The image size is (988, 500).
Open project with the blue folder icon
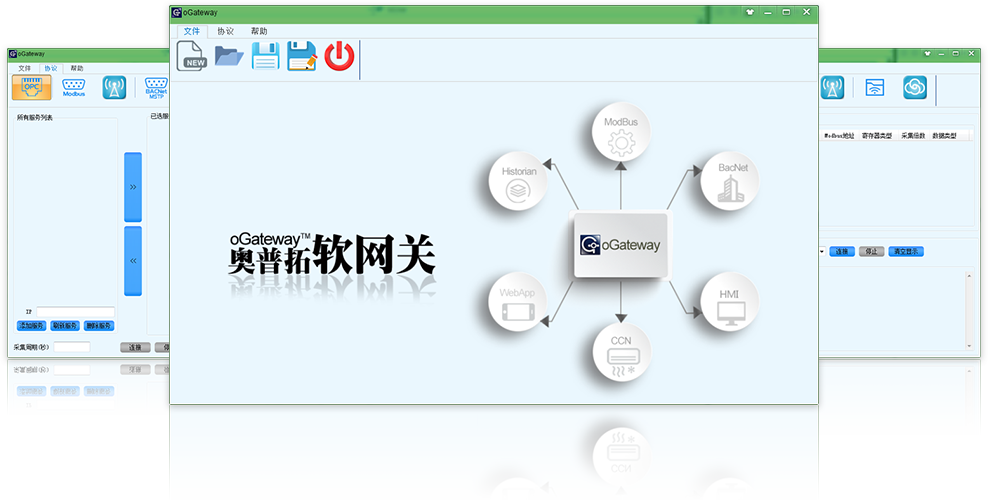click(x=229, y=56)
